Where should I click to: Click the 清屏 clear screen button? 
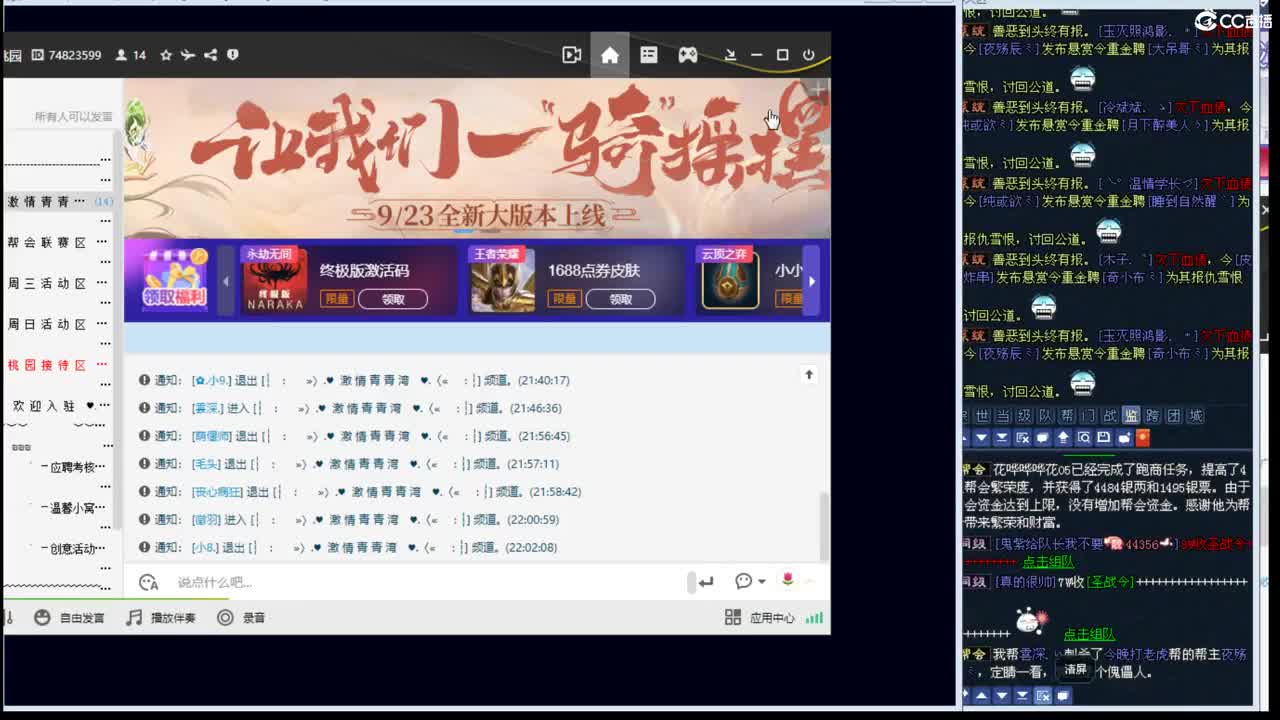tap(1075, 669)
